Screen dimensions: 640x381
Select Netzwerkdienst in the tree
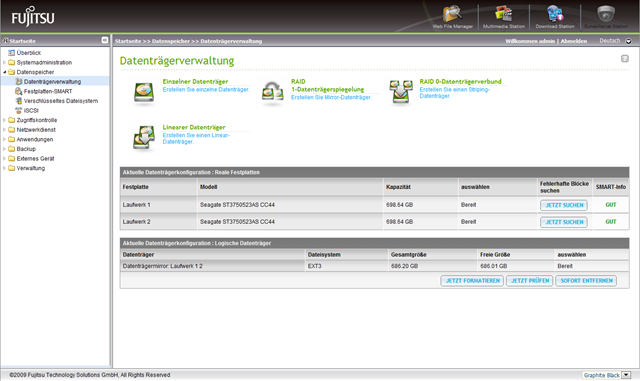click(36, 129)
